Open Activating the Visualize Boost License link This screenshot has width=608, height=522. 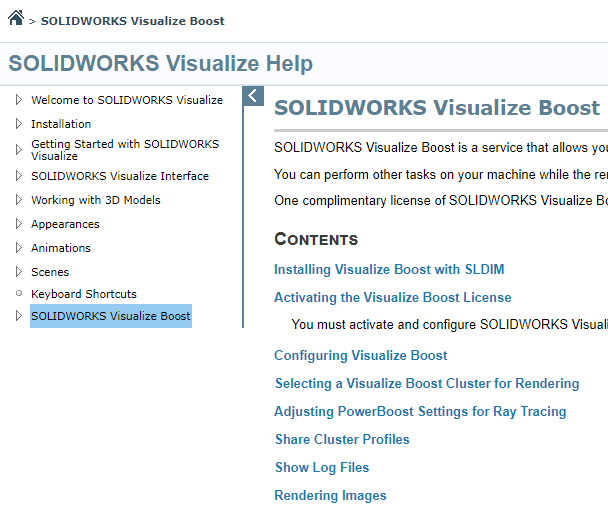tap(392, 297)
